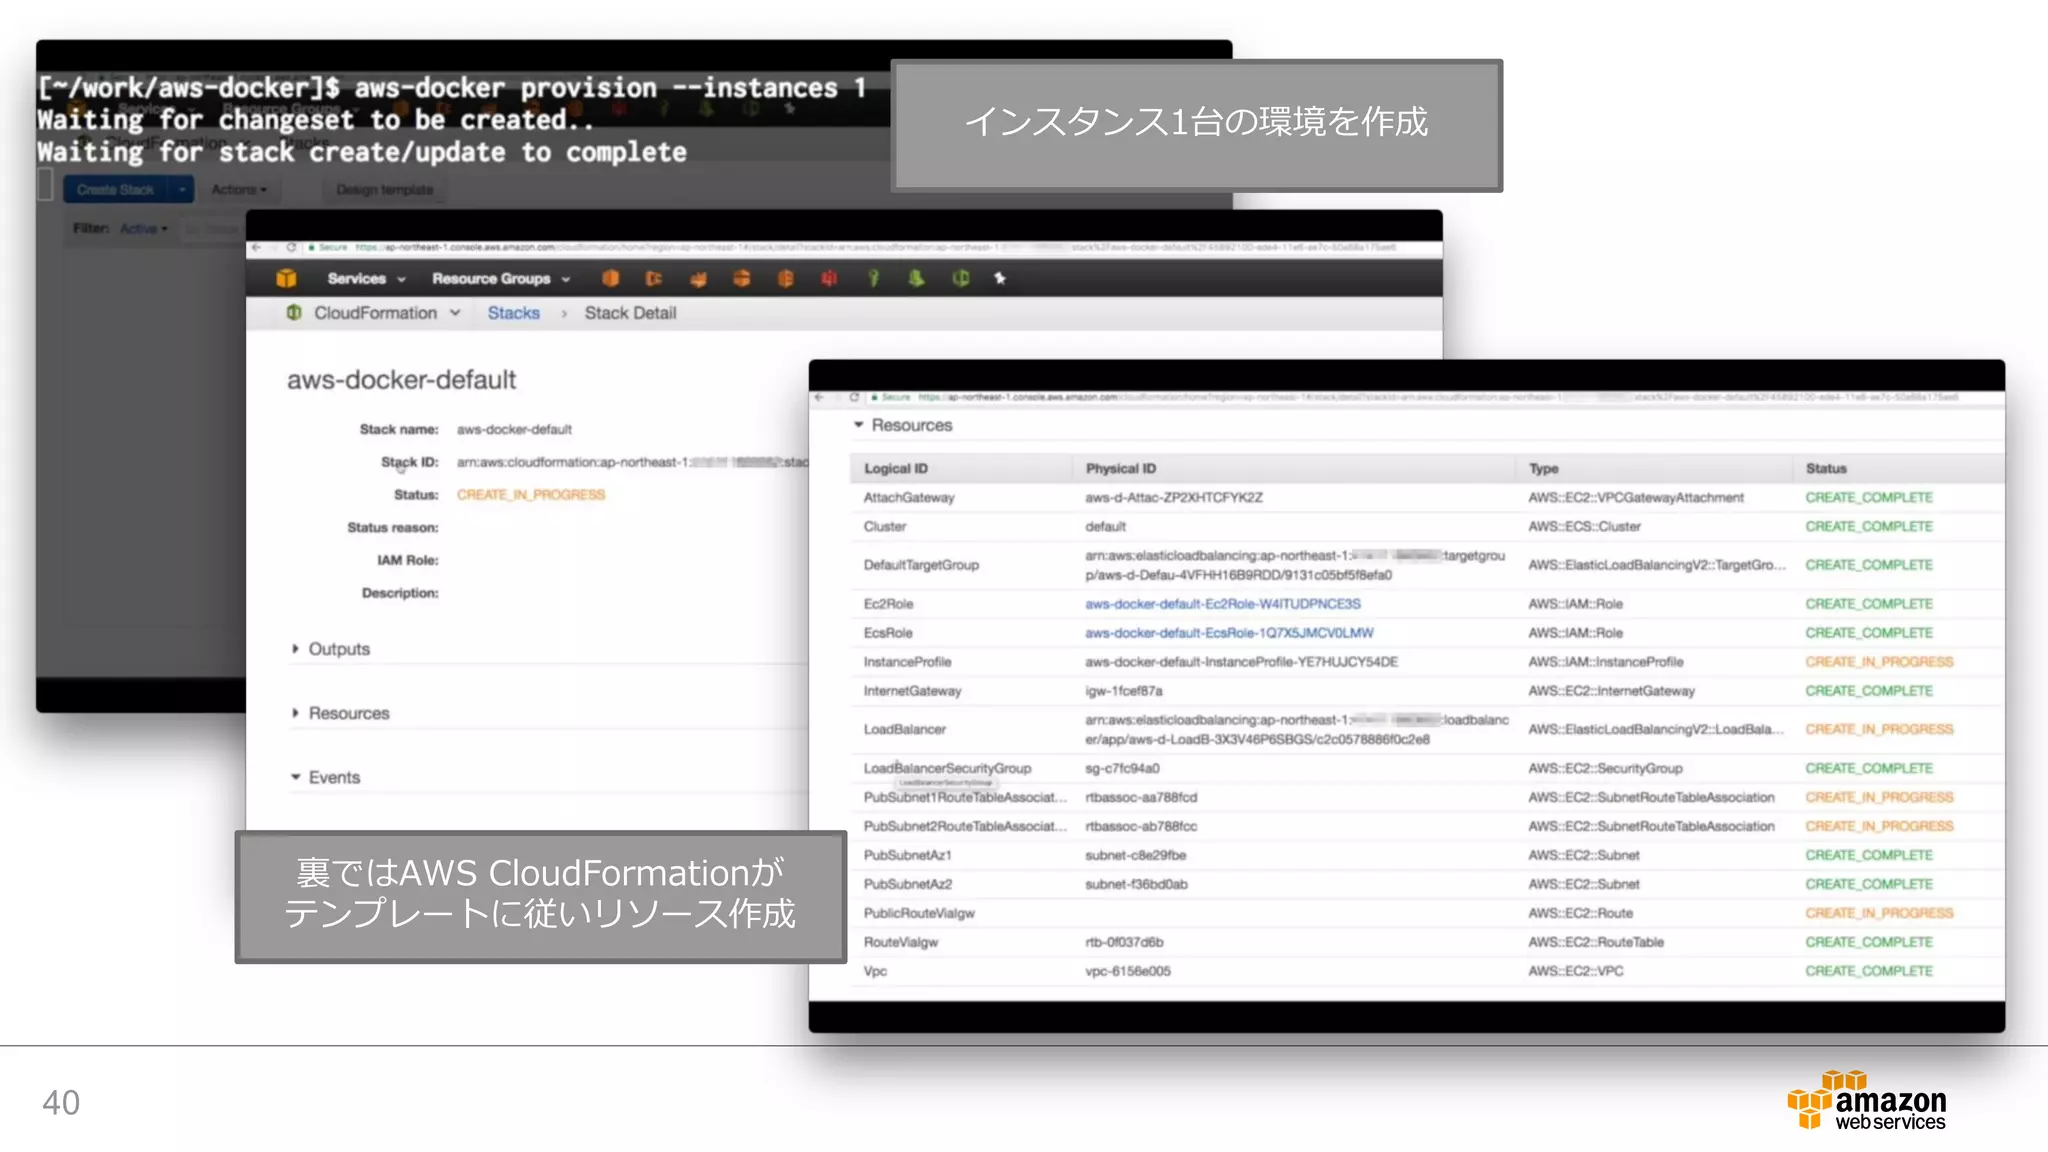Open Create Stack button's dropdown arrow
This screenshot has height=1152, width=2048.
pyautogui.click(x=182, y=189)
